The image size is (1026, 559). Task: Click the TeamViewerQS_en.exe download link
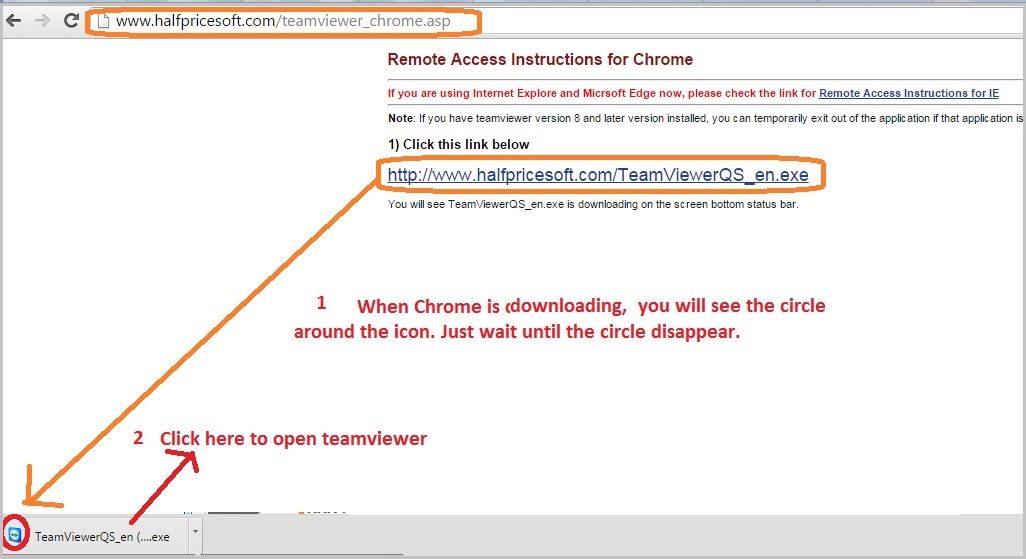[x=598, y=175]
